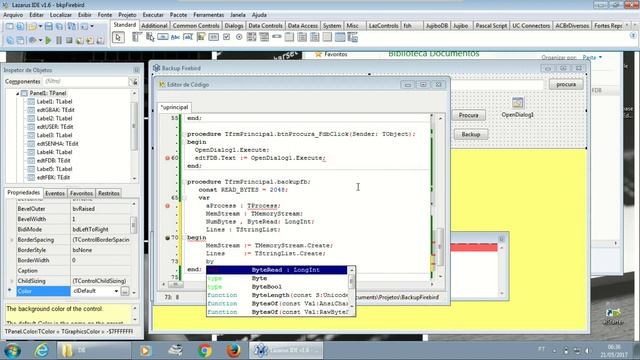Click the Save floppy disk icon
Screen dimensions: 640x360
point(49,27)
